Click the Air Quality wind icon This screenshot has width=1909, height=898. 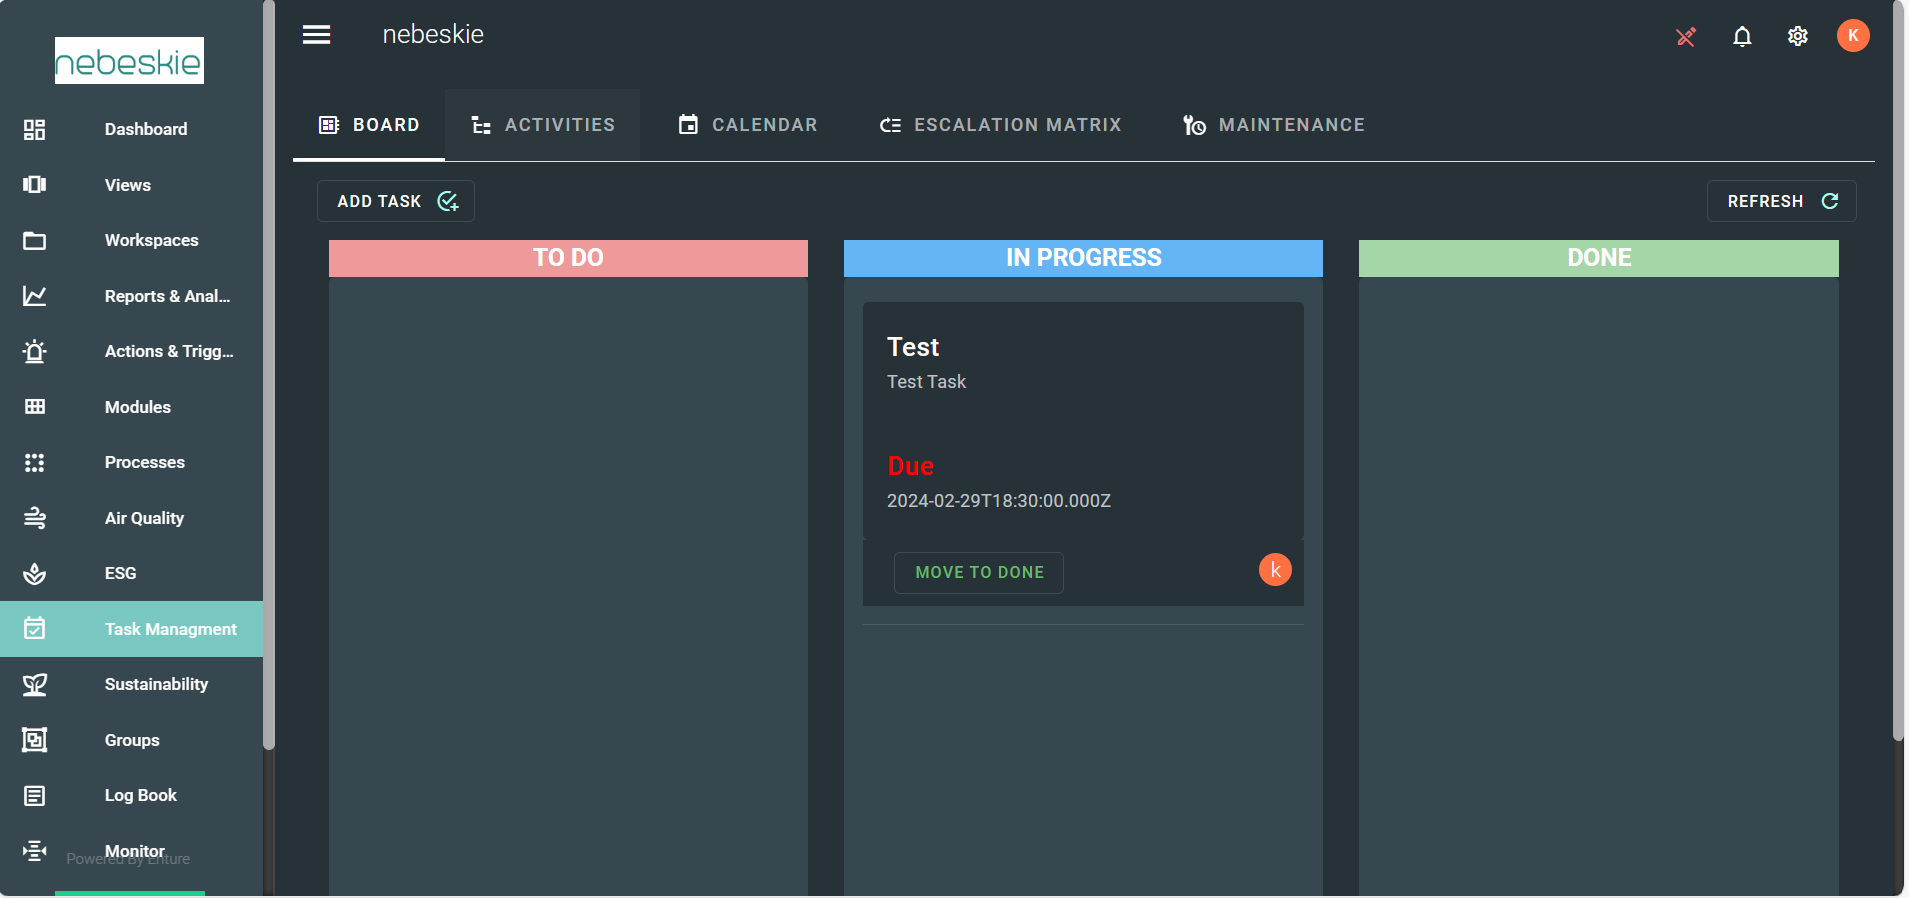click(35, 518)
